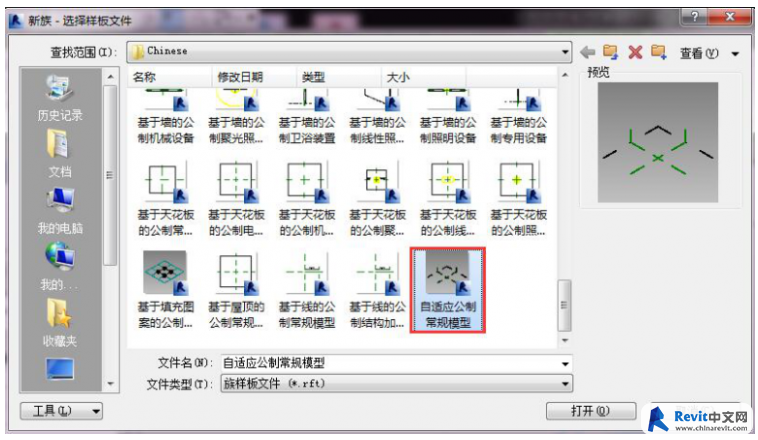
Task: Select 基于天花板的公制线 template
Action: tap(448, 199)
